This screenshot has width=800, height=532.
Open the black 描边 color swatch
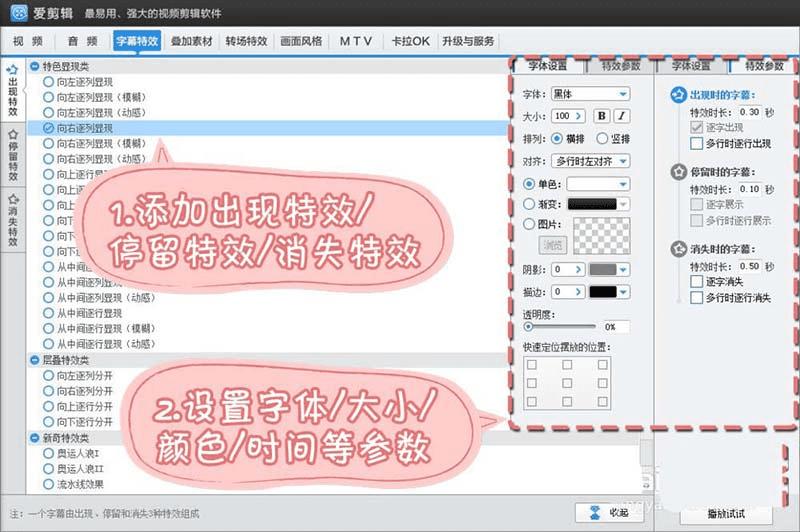coord(603,292)
